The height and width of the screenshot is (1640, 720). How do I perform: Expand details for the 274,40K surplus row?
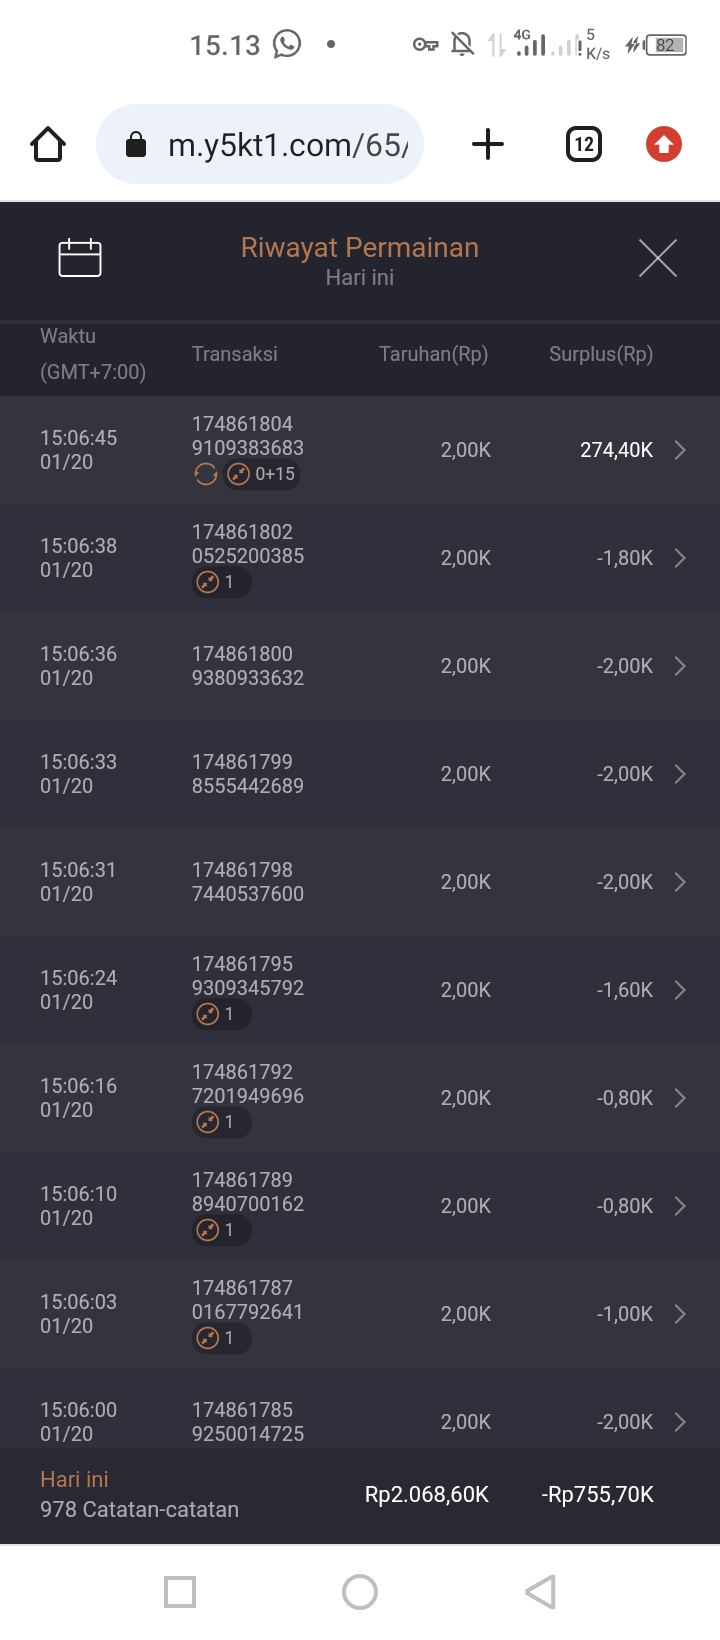[x=680, y=450]
